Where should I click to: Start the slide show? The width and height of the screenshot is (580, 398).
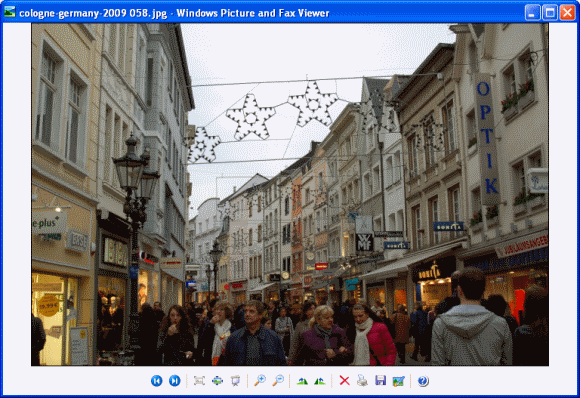(235, 381)
